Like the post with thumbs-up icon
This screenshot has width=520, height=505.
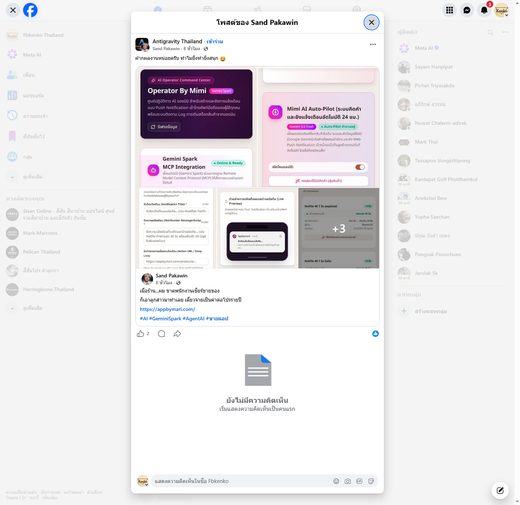(140, 334)
